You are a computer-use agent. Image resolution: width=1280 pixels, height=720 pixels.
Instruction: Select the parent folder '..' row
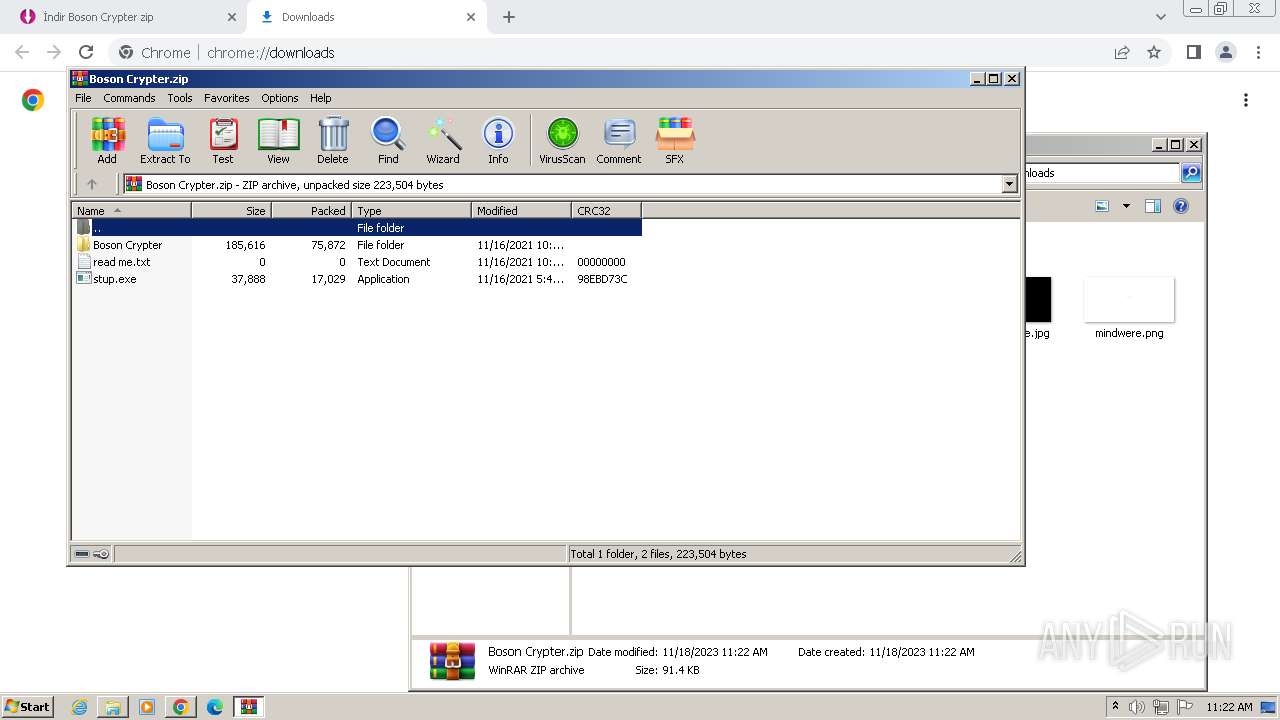pos(357,228)
